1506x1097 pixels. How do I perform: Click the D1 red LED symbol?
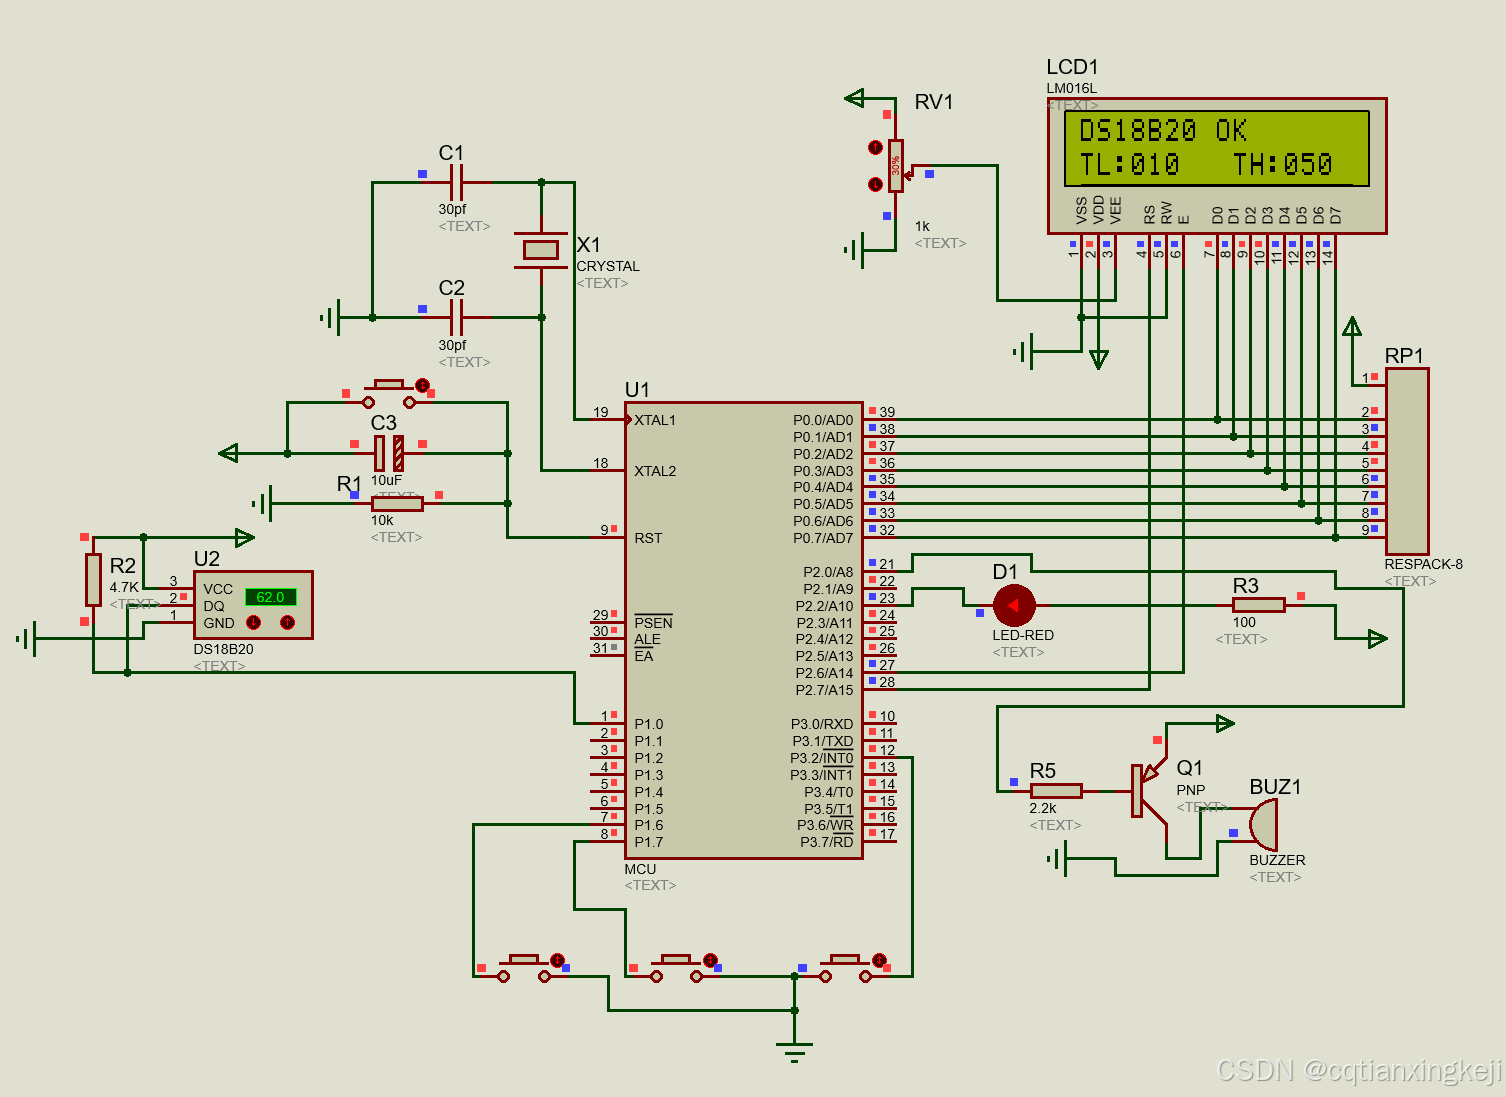[x=1014, y=605]
